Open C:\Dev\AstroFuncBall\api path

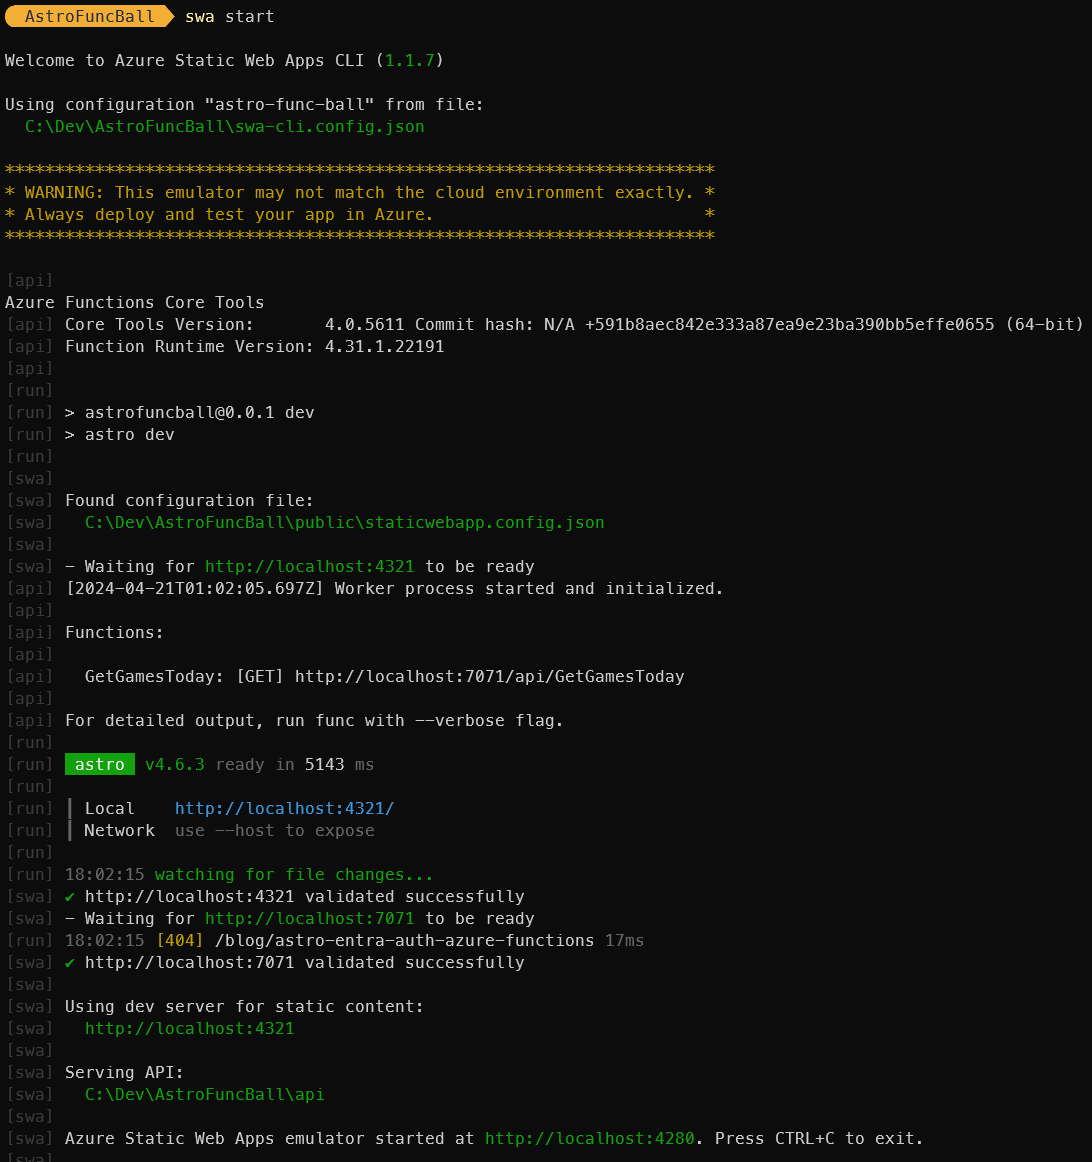(x=204, y=1095)
